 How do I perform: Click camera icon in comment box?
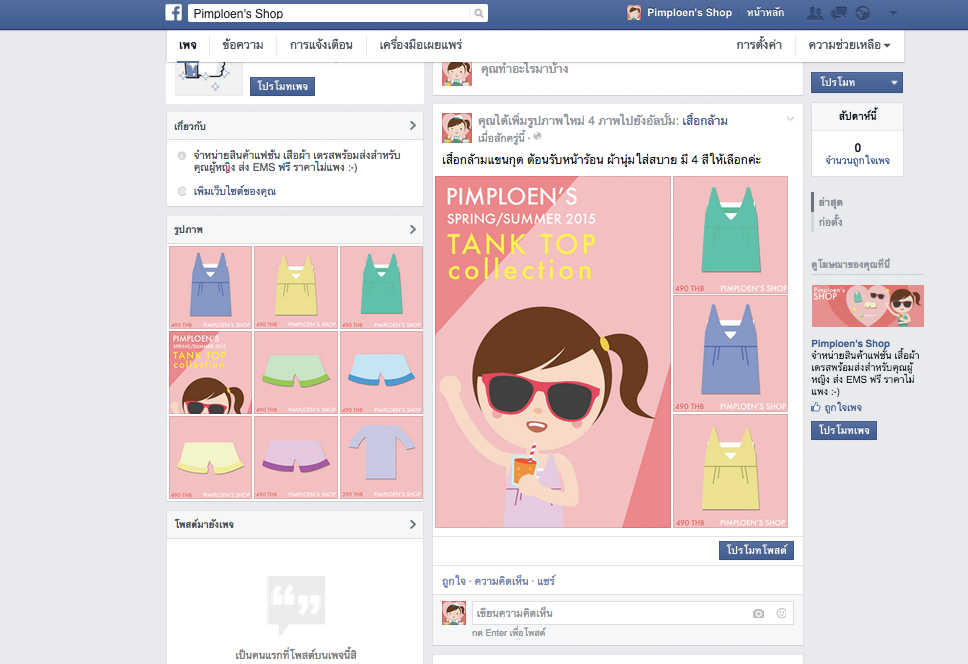[758, 613]
